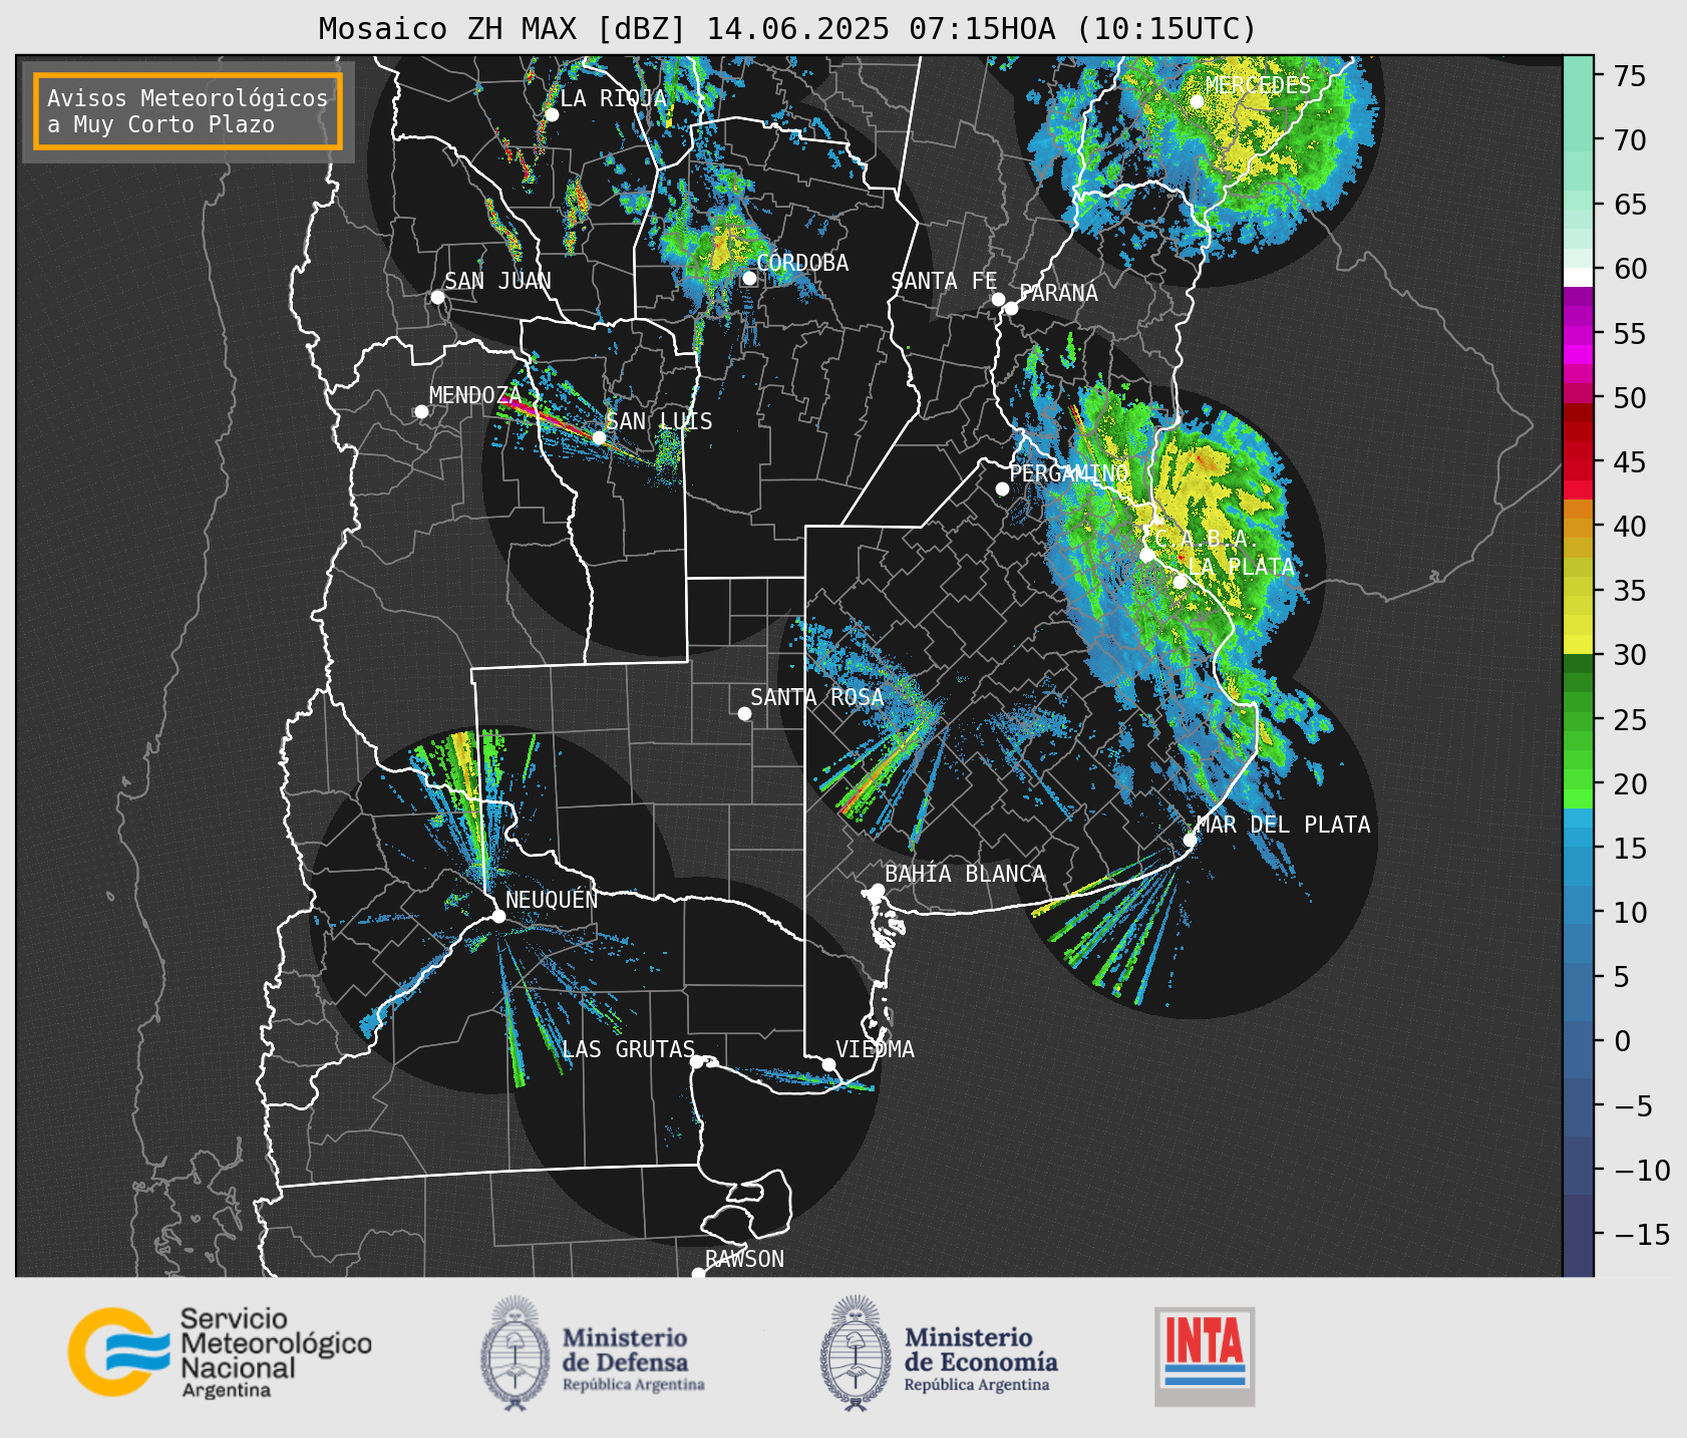Viewport: 1687px width, 1438px height.
Task: Click the INTA logo
Action: pyautogui.click(x=1204, y=1356)
